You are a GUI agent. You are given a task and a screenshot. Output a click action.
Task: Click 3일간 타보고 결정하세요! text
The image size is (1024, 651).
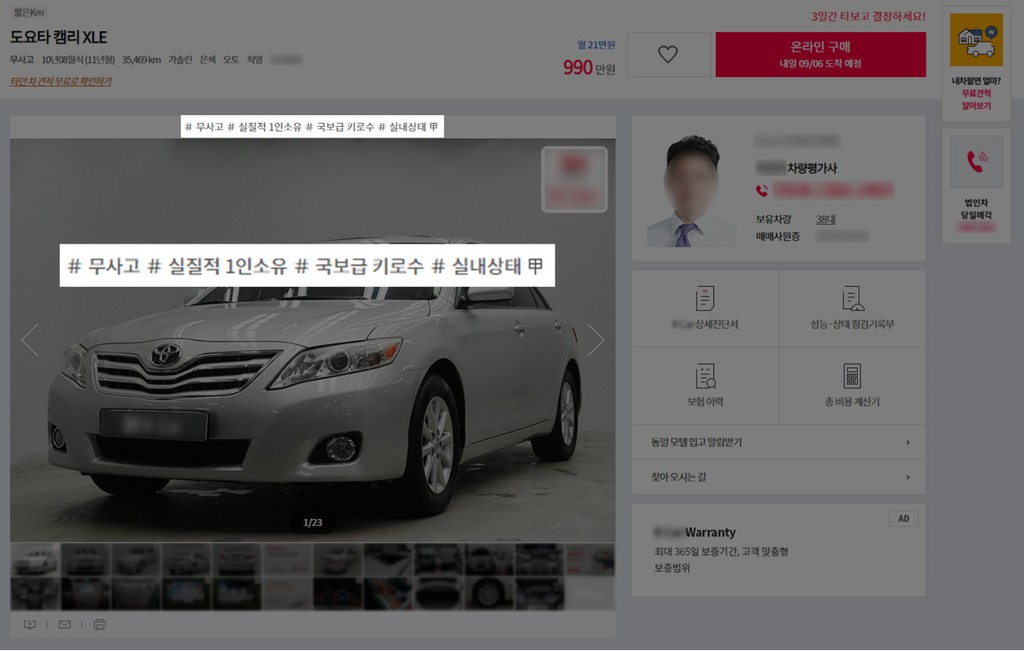(868, 16)
